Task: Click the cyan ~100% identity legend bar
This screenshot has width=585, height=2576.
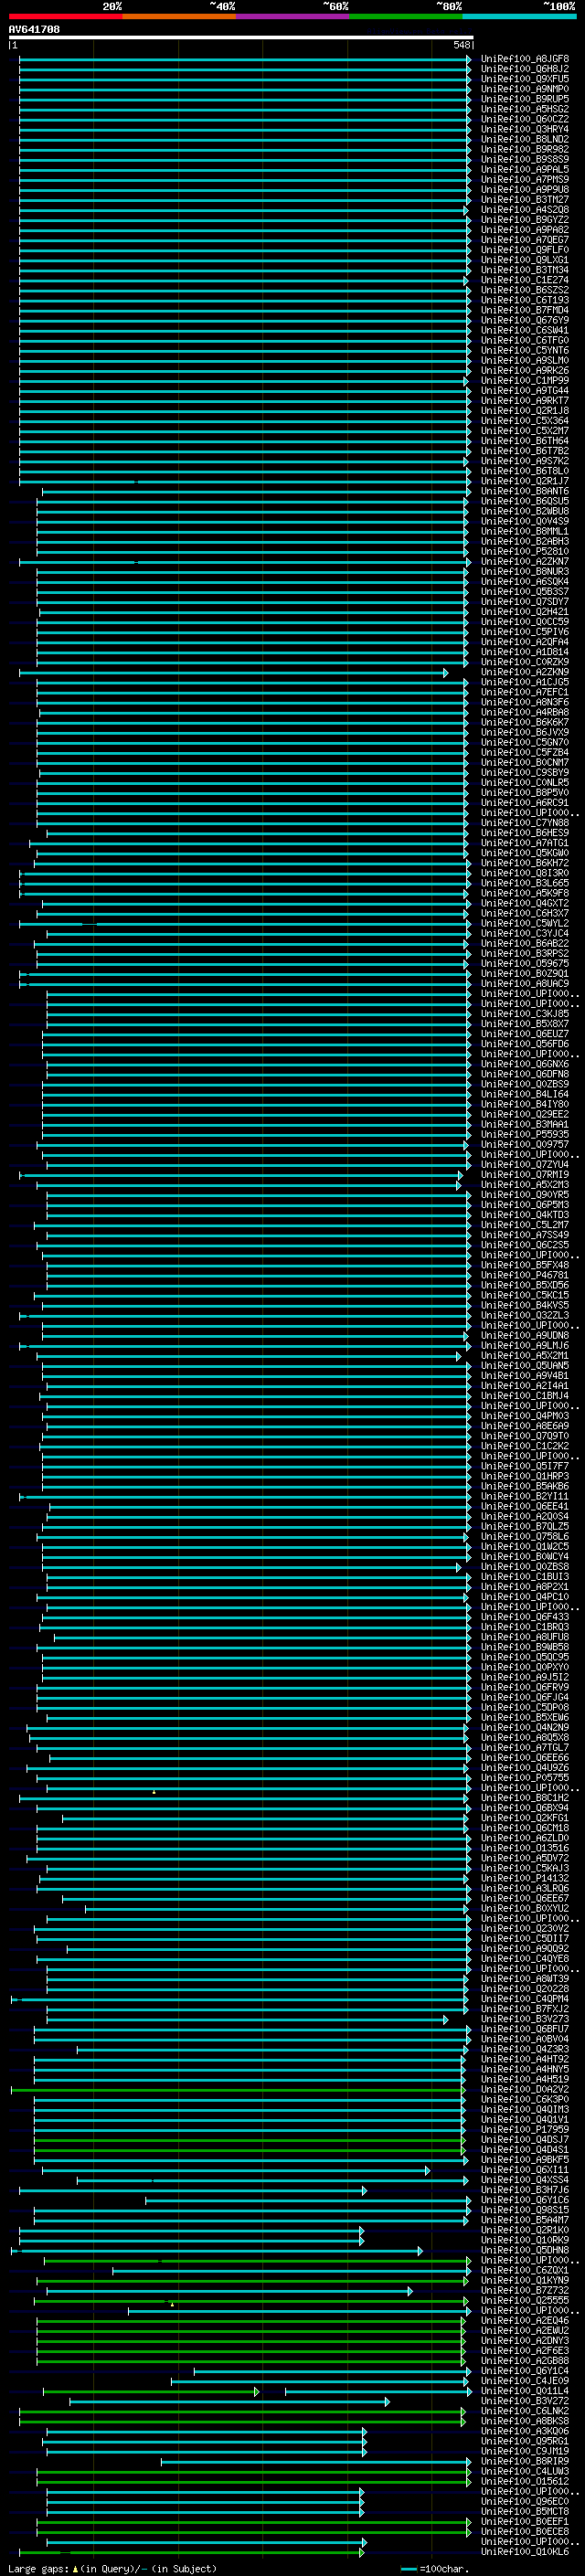Action: pos(519,16)
